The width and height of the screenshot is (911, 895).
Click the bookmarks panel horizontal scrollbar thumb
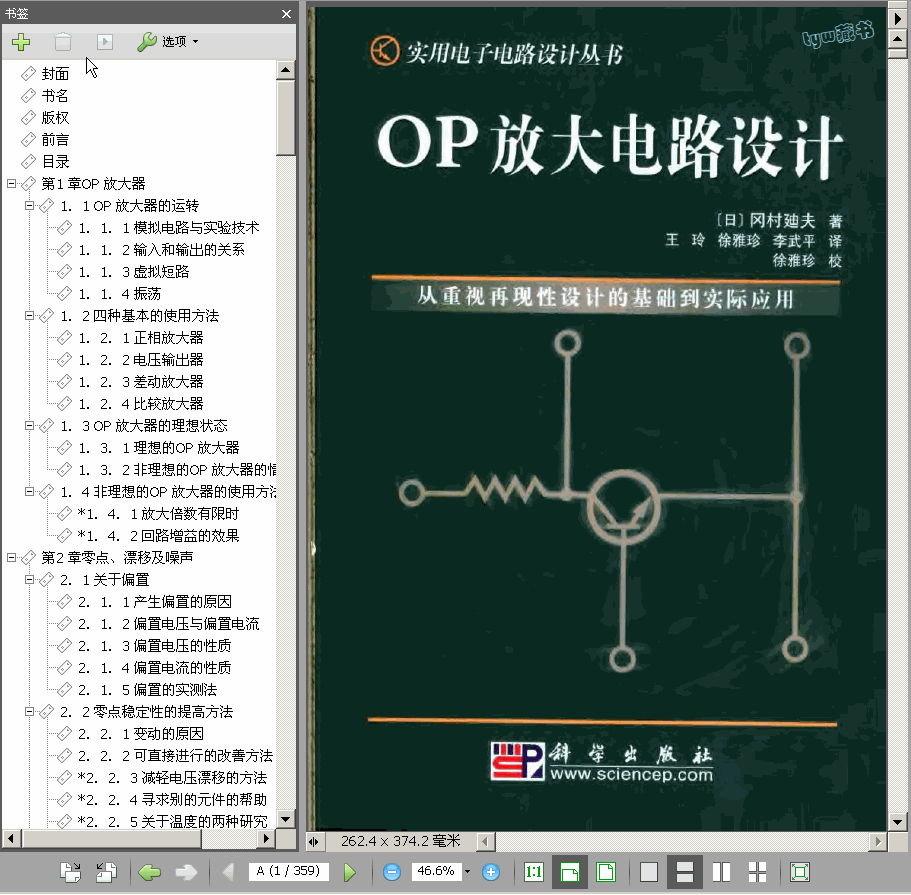[112, 839]
